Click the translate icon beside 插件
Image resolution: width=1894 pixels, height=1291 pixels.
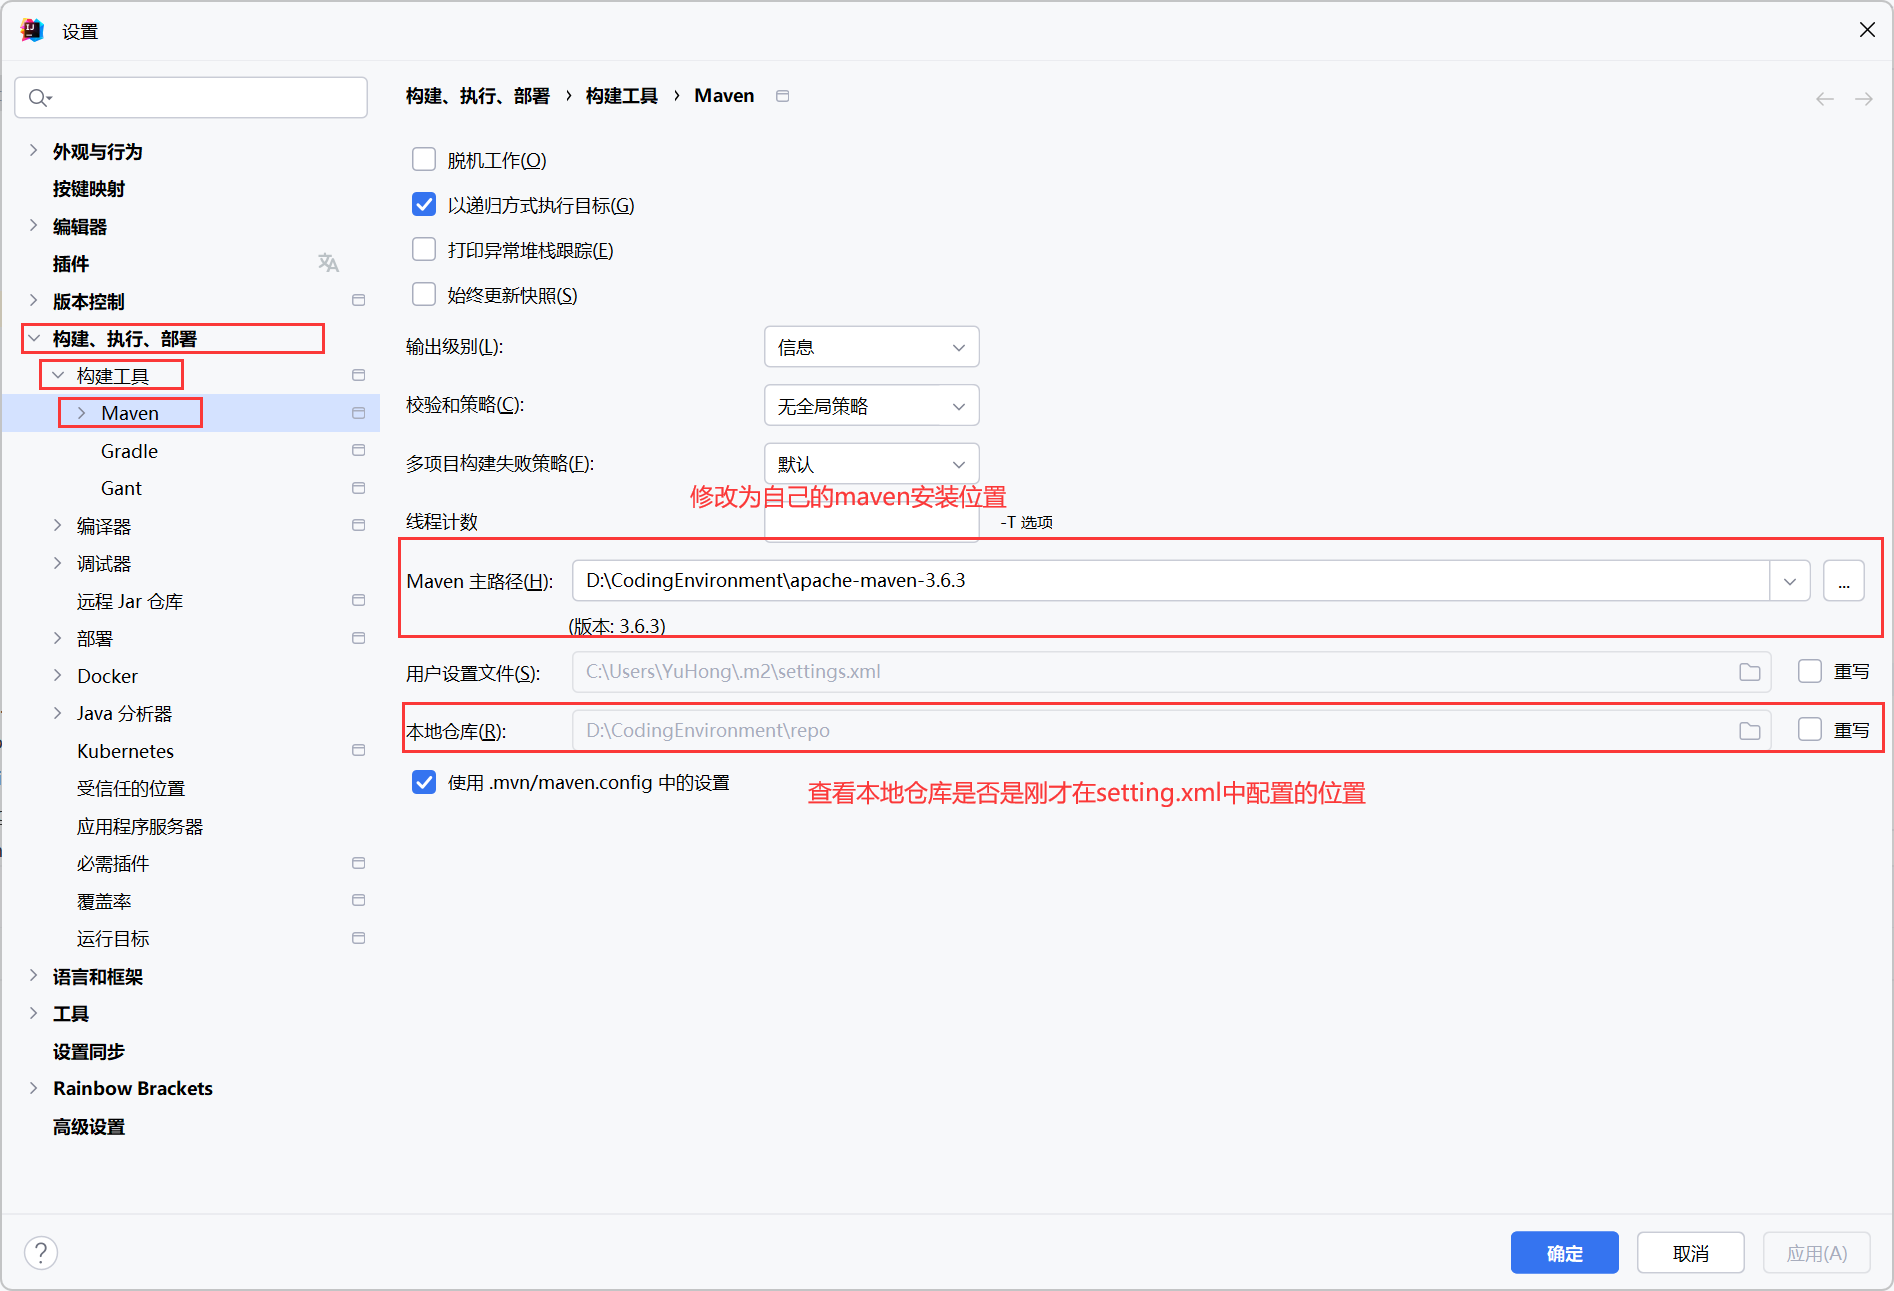coord(328,263)
